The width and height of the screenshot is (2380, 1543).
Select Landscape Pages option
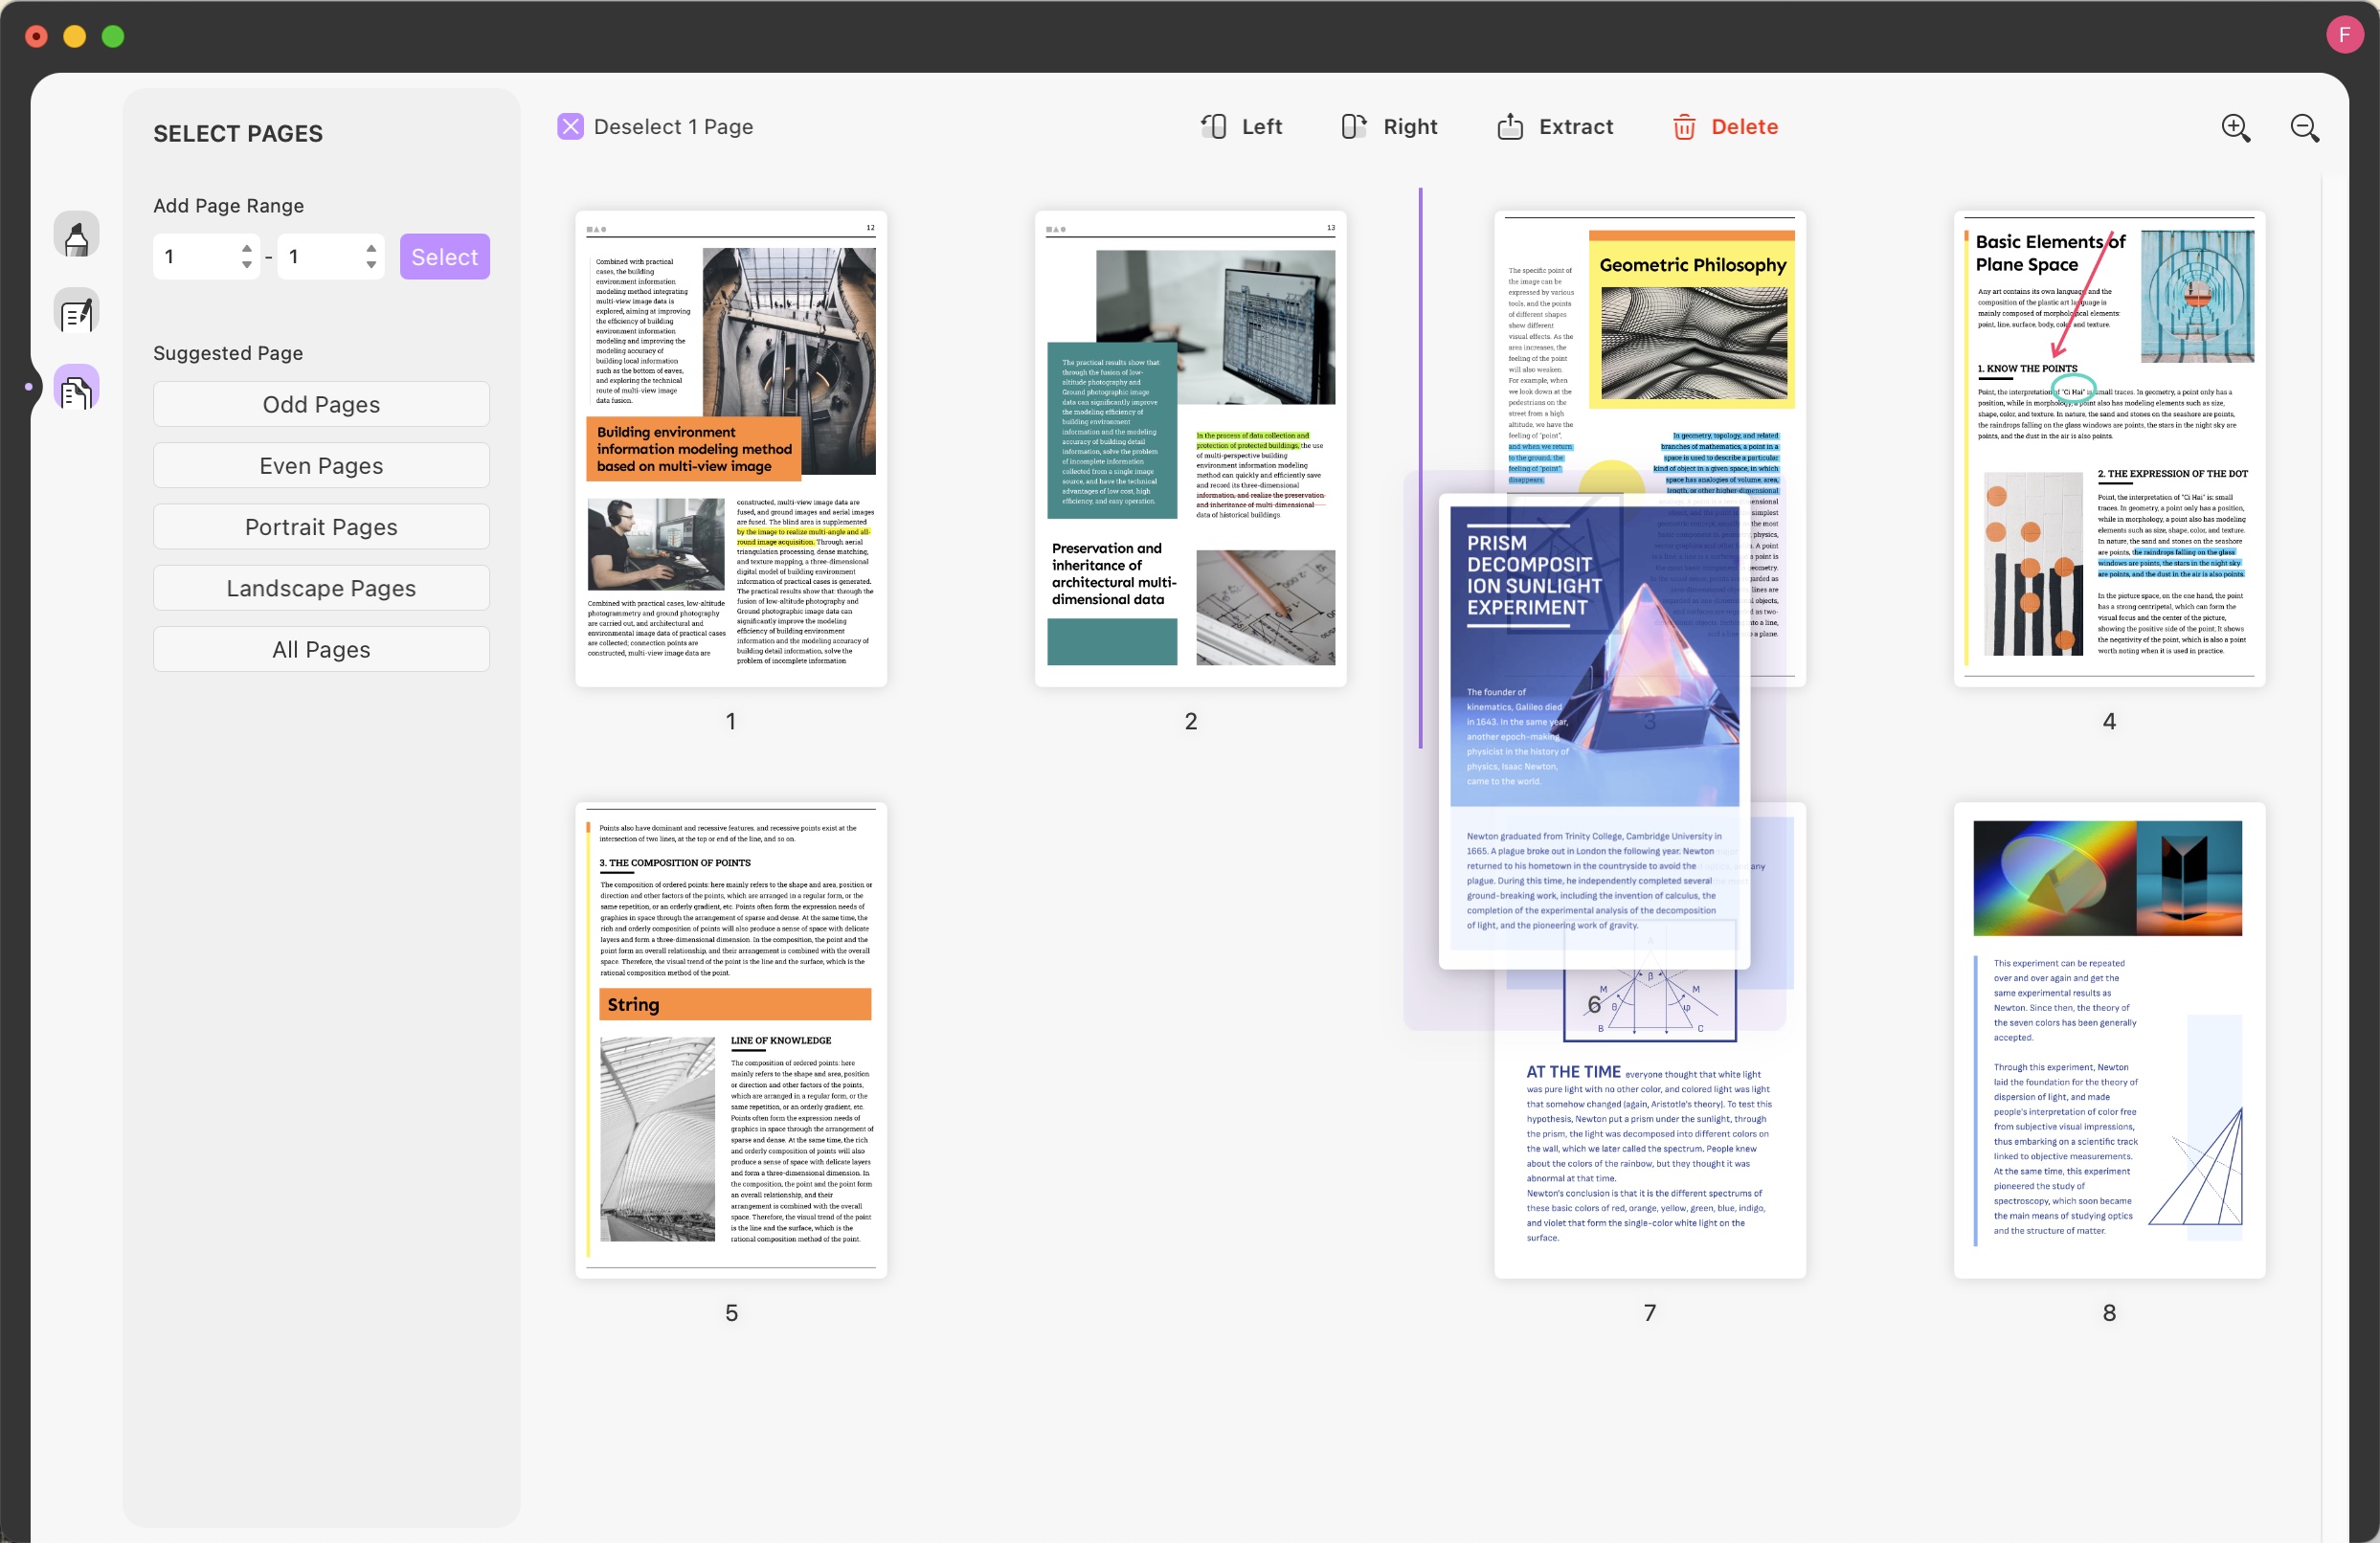pos(321,588)
